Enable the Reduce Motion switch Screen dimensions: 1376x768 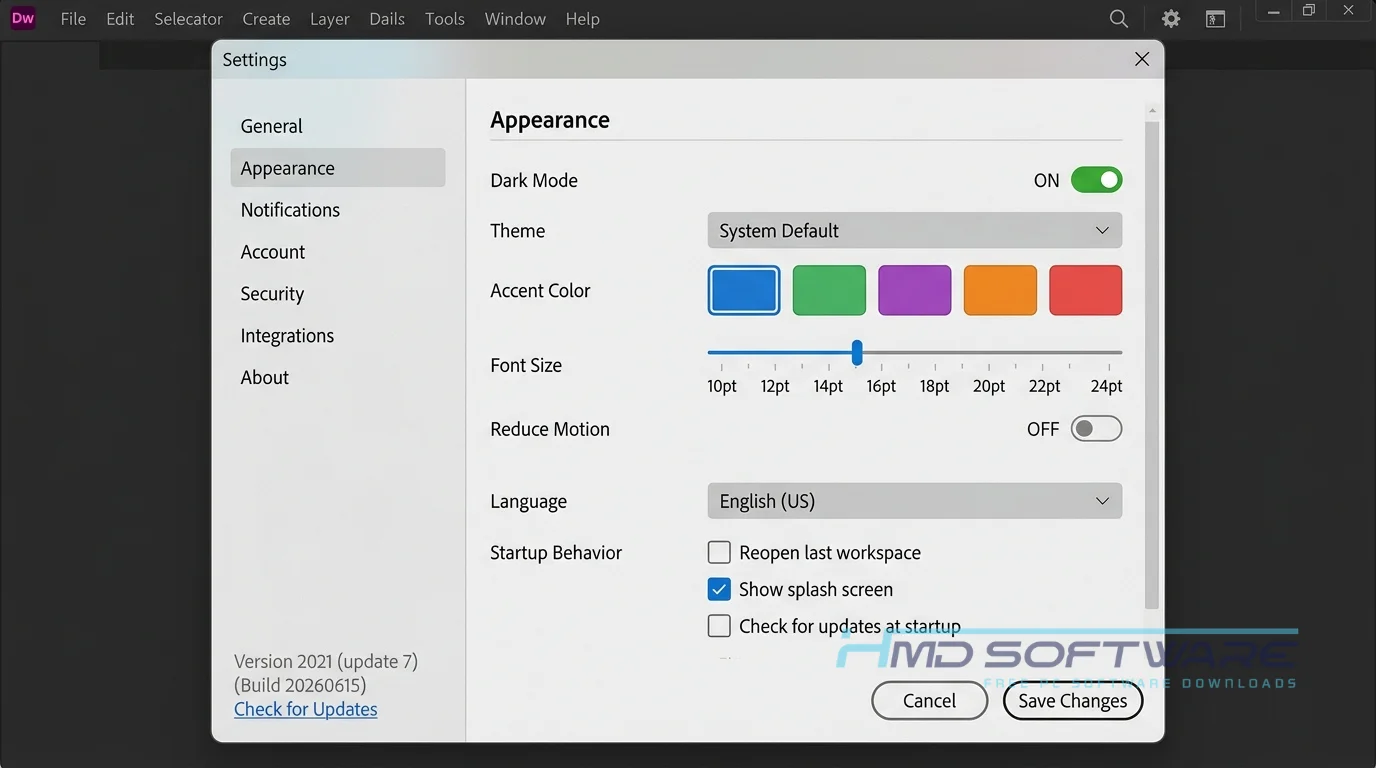point(1096,429)
